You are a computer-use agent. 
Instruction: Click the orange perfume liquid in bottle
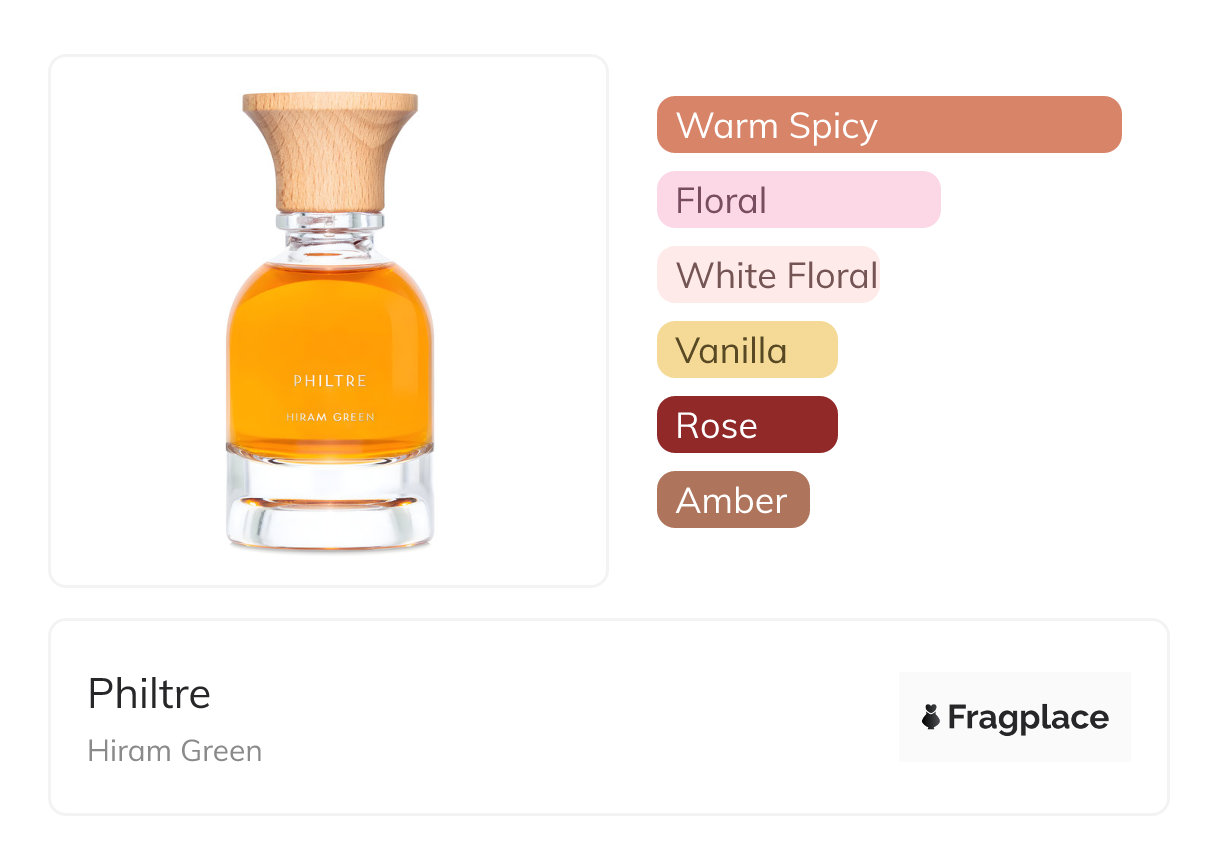click(330, 320)
